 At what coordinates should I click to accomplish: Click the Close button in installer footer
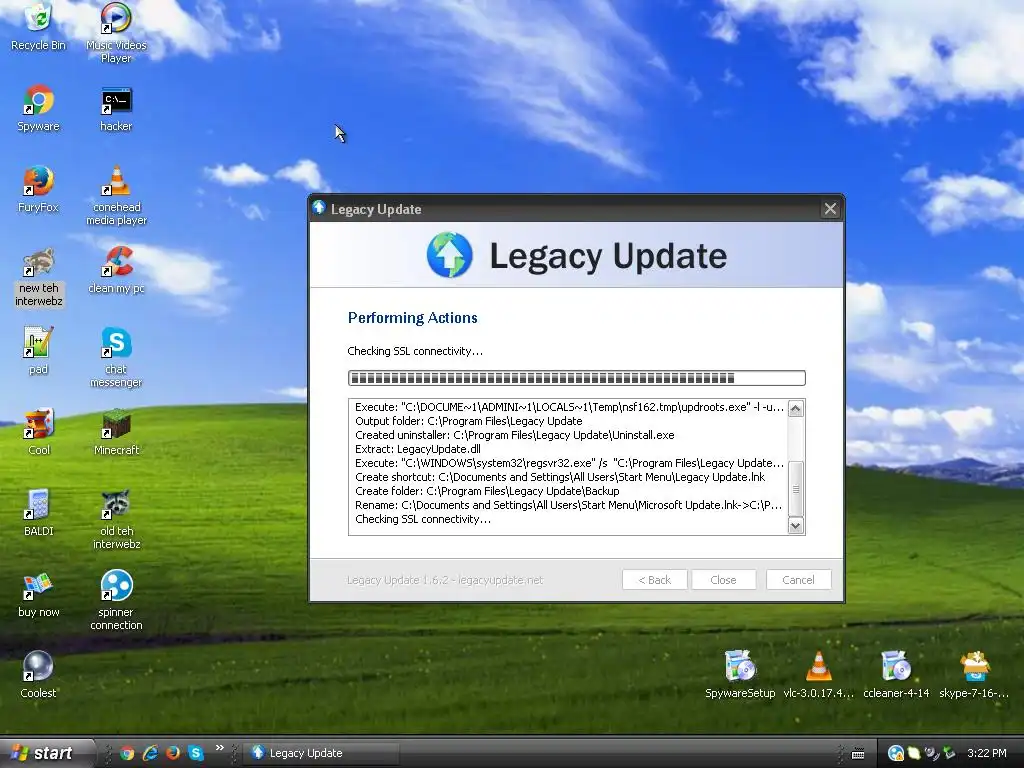tap(723, 580)
